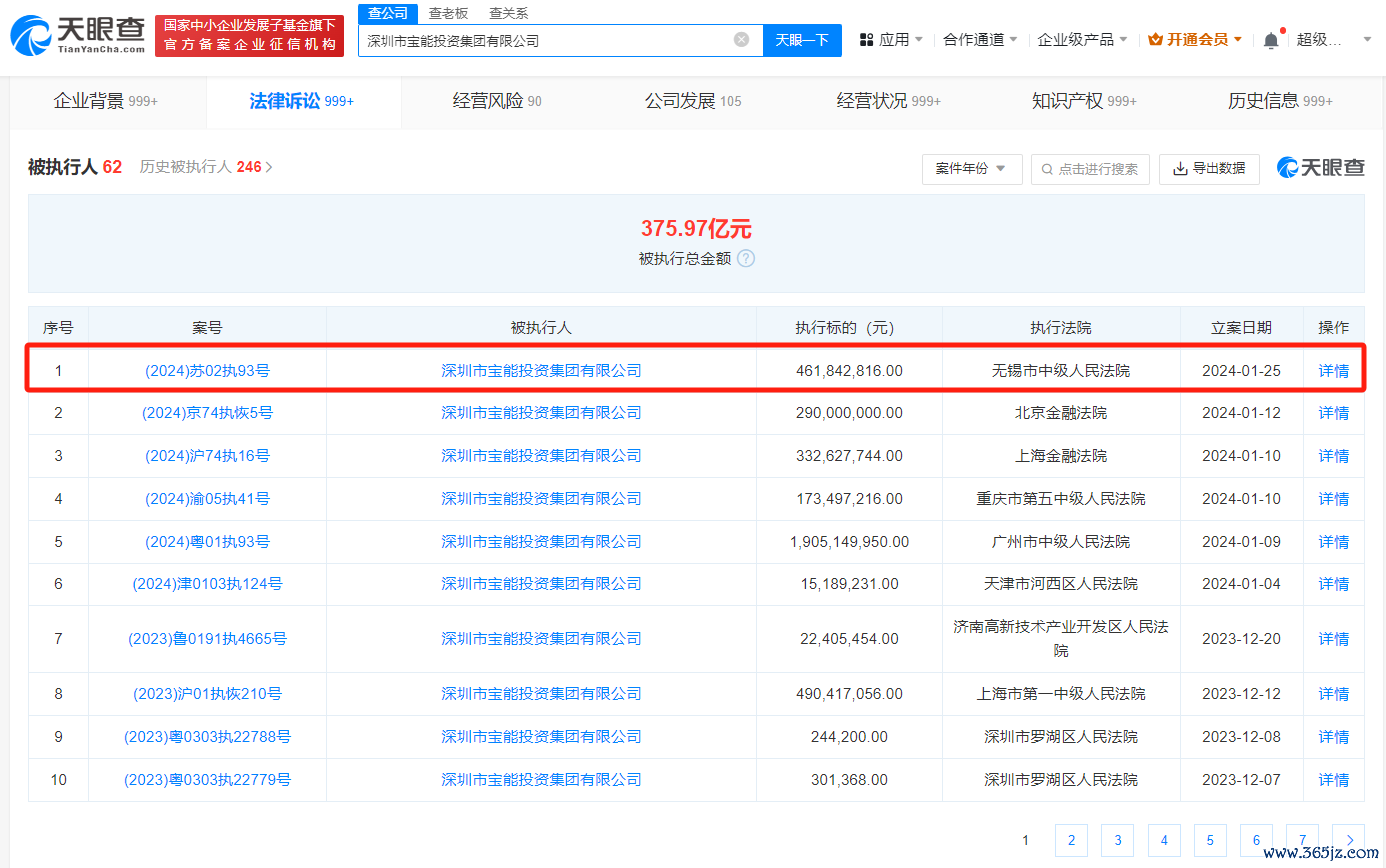Viewport: 1386px width, 868px height.
Task: Click the date cell 2024-01-04
Action: point(1241,584)
